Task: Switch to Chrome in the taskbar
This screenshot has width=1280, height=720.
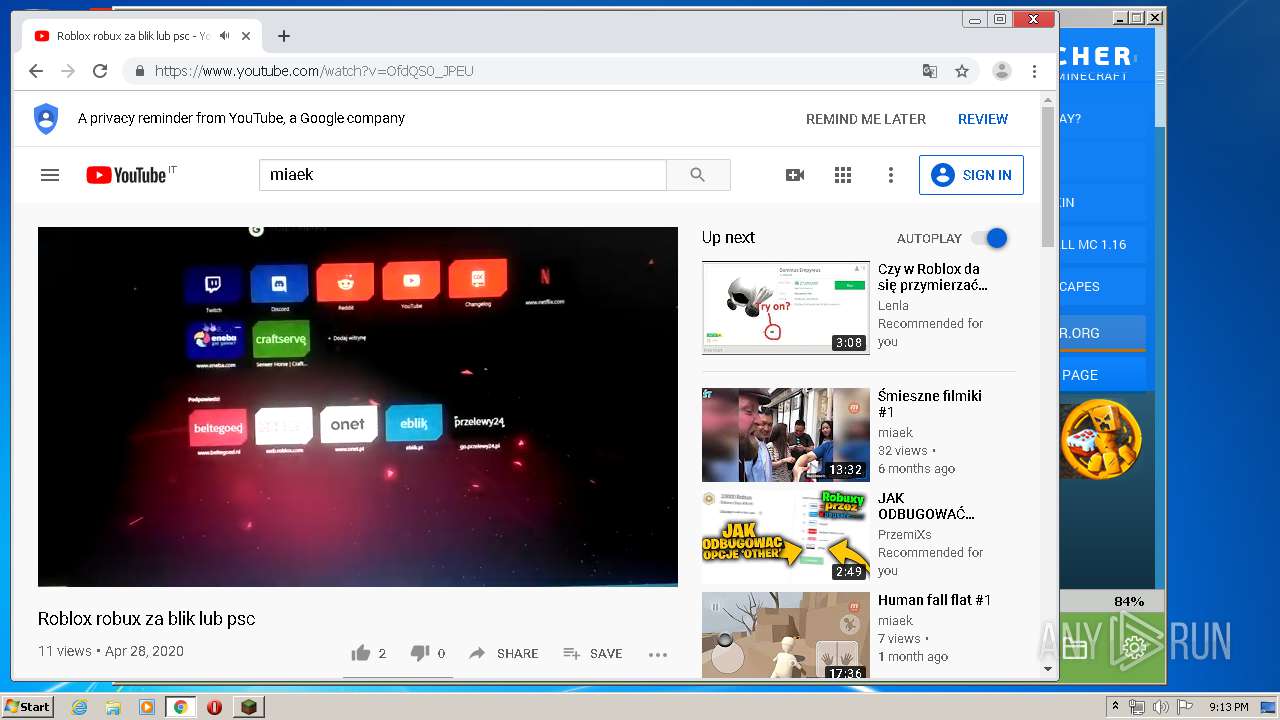Action: pyautogui.click(x=181, y=707)
